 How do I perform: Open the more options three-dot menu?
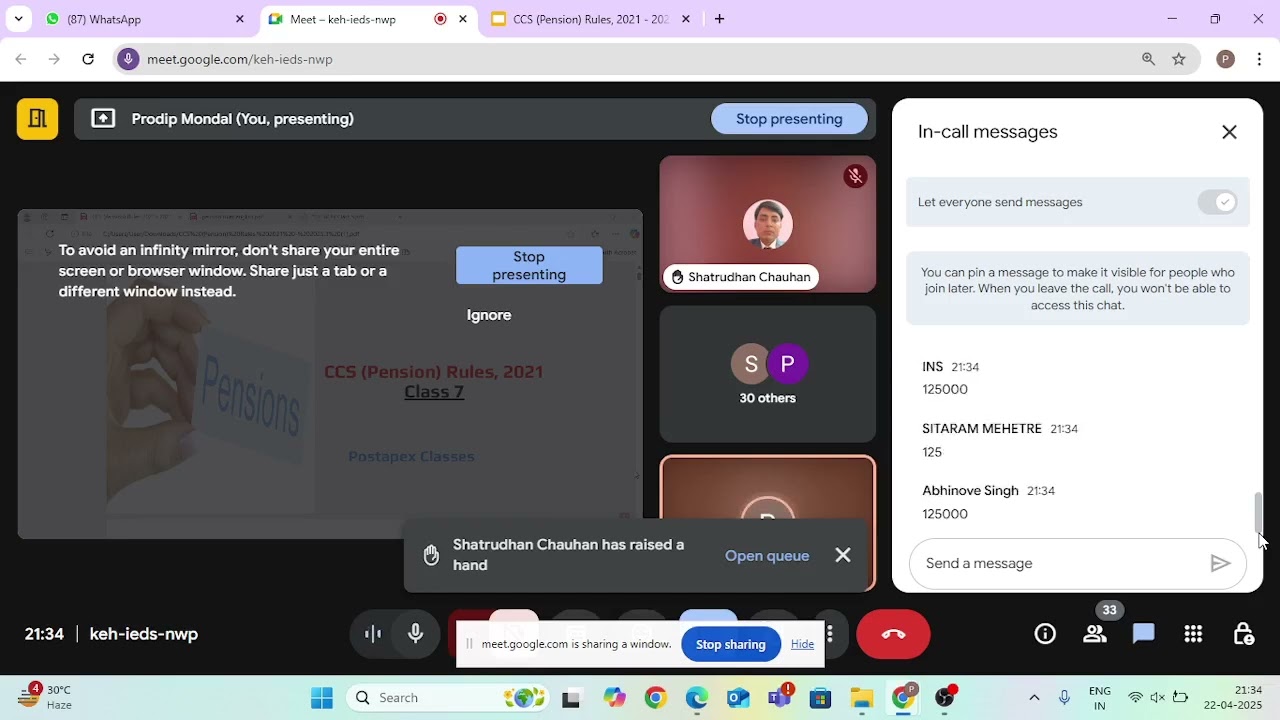pos(829,634)
